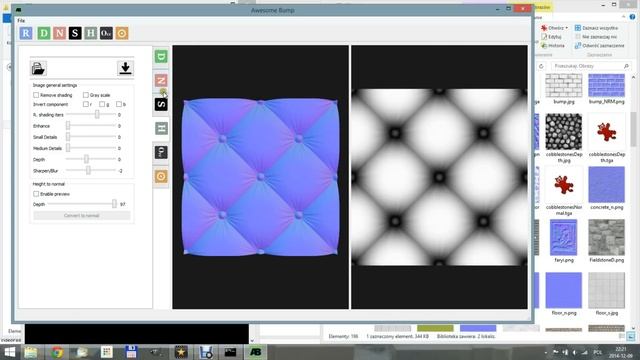640x360 pixels.
Task: Select concrete_n.png thumbnail in Explorer
Action: (607, 184)
